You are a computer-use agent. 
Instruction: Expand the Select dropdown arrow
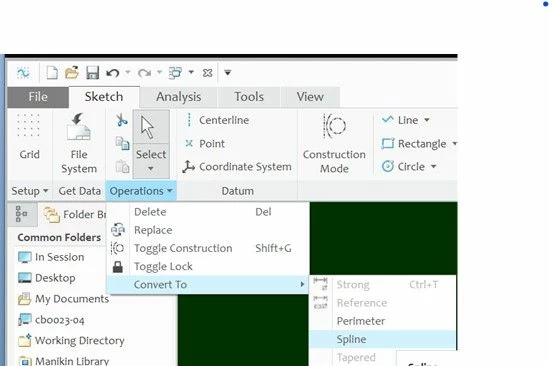click(x=151, y=169)
